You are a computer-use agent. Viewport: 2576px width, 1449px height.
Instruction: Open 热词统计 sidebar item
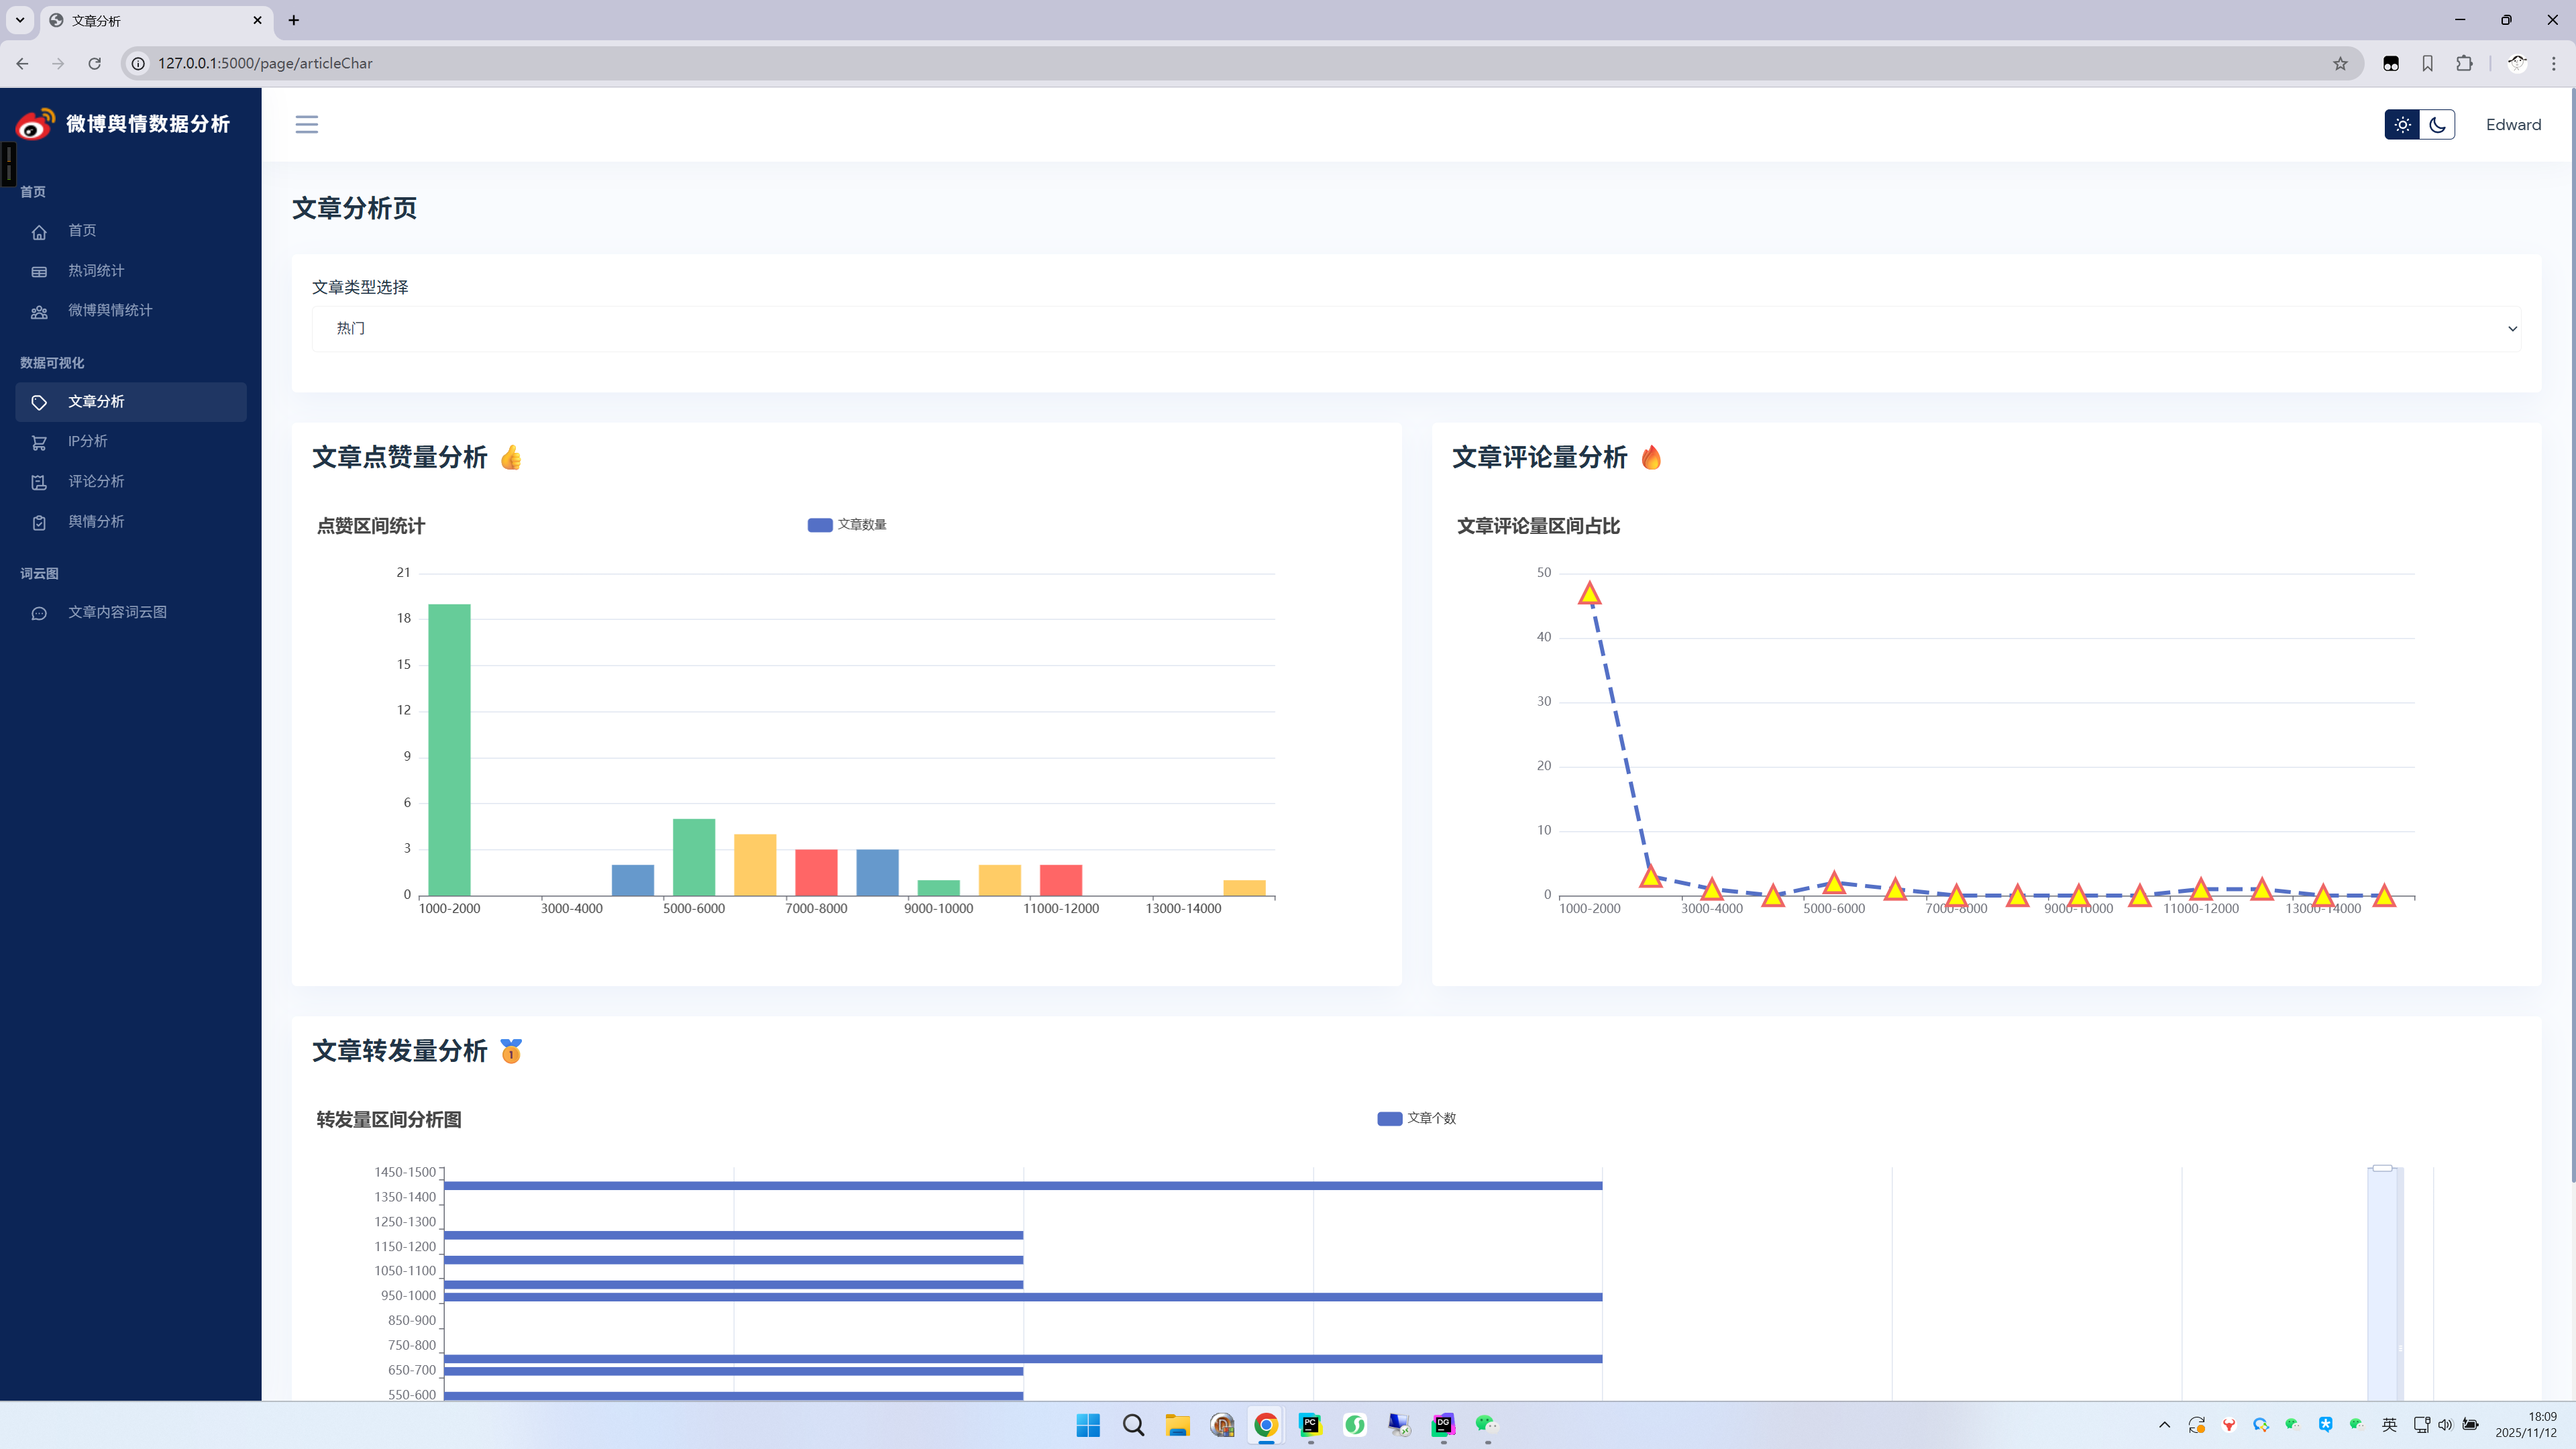(96, 271)
